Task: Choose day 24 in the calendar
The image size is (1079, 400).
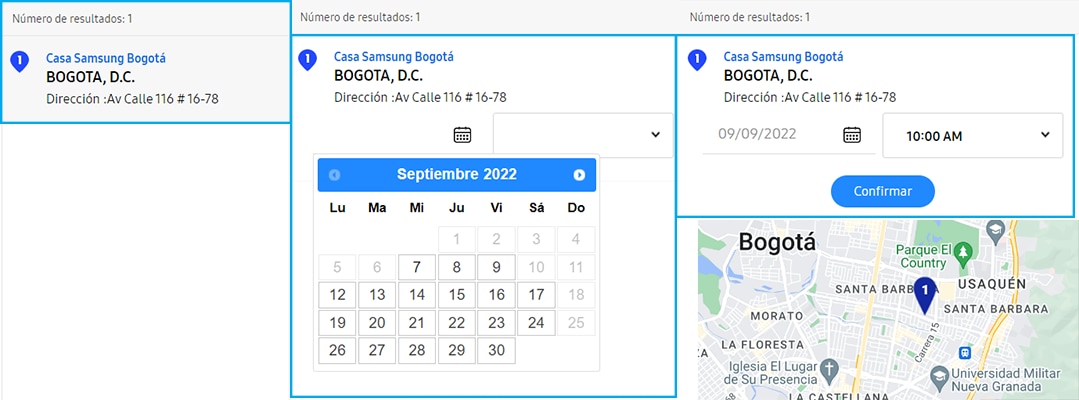Action: (x=536, y=323)
